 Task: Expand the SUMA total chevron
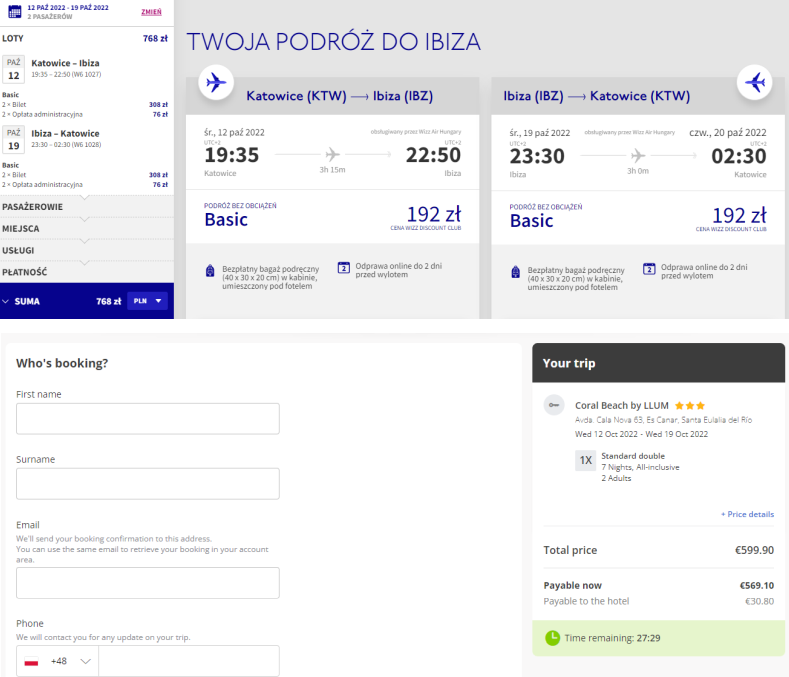point(6,302)
